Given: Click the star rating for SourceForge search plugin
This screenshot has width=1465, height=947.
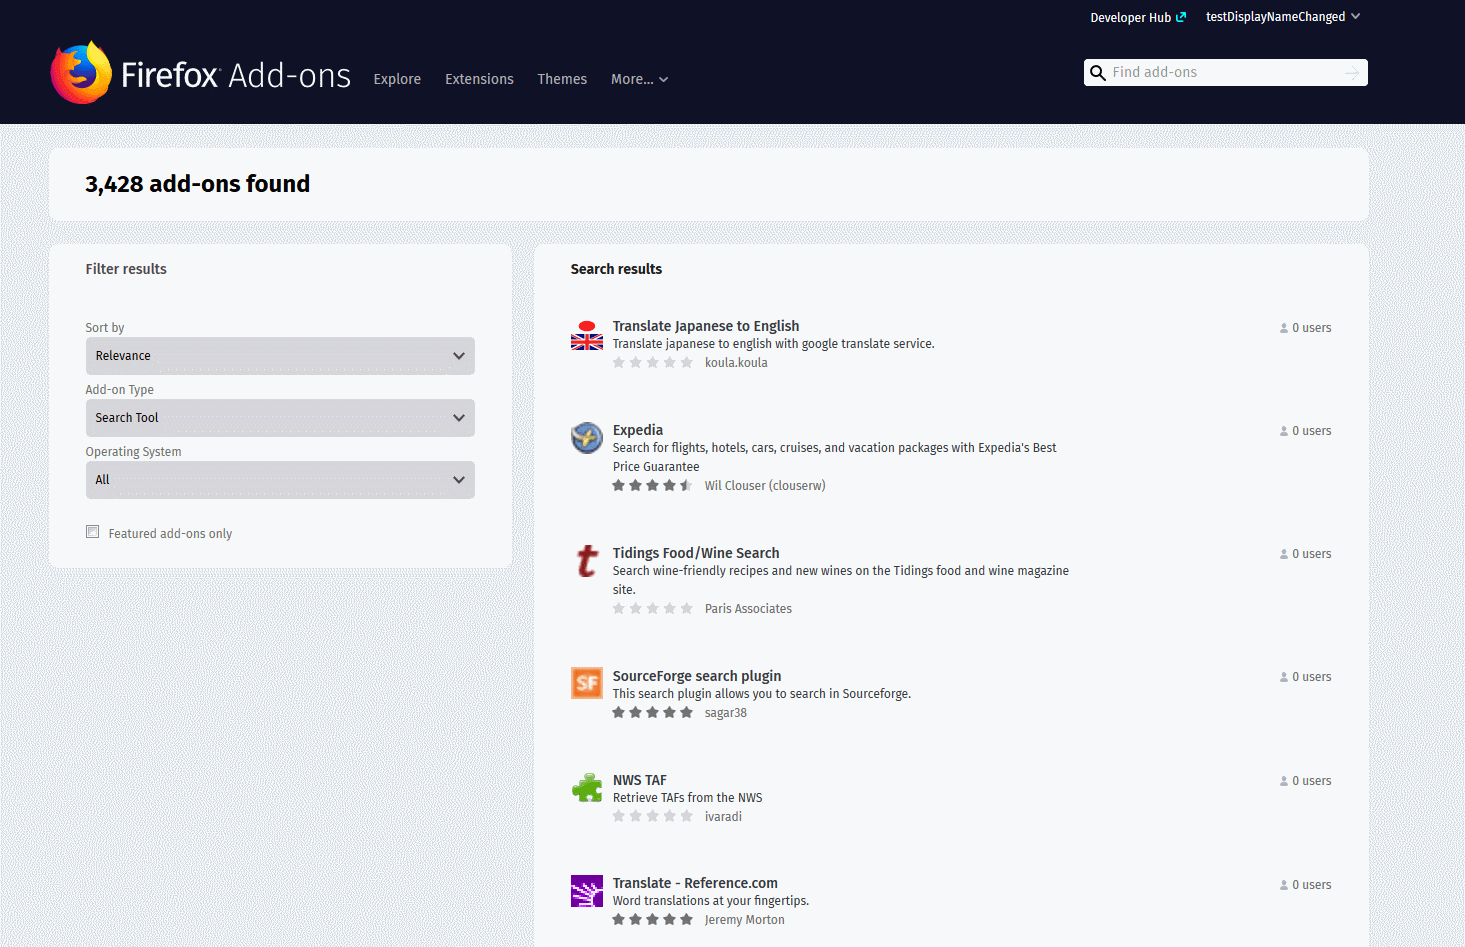Looking at the screenshot, I should pyautogui.click(x=652, y=713).
